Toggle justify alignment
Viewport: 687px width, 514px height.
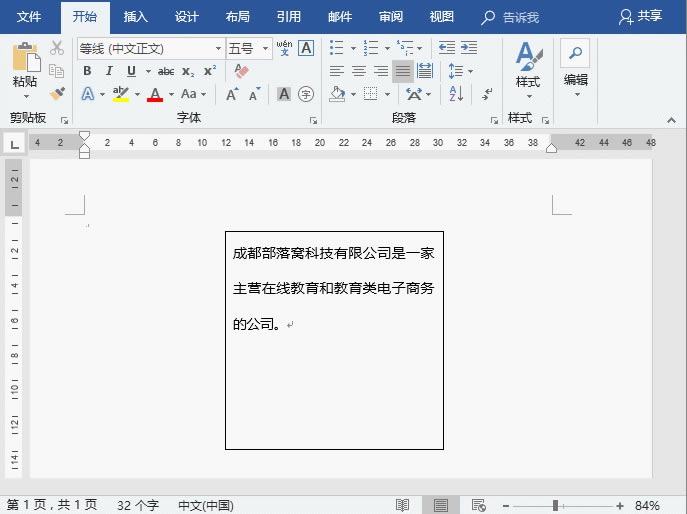403,71
